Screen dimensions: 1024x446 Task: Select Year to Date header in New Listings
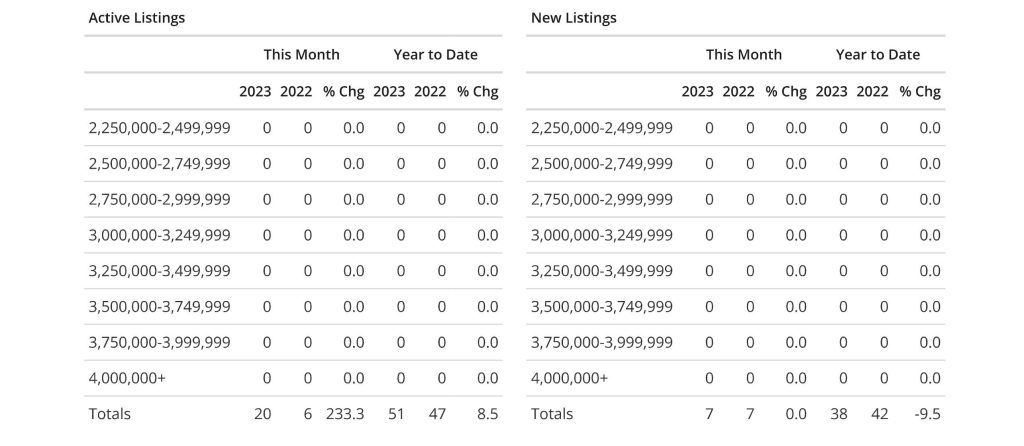point(877,54)
